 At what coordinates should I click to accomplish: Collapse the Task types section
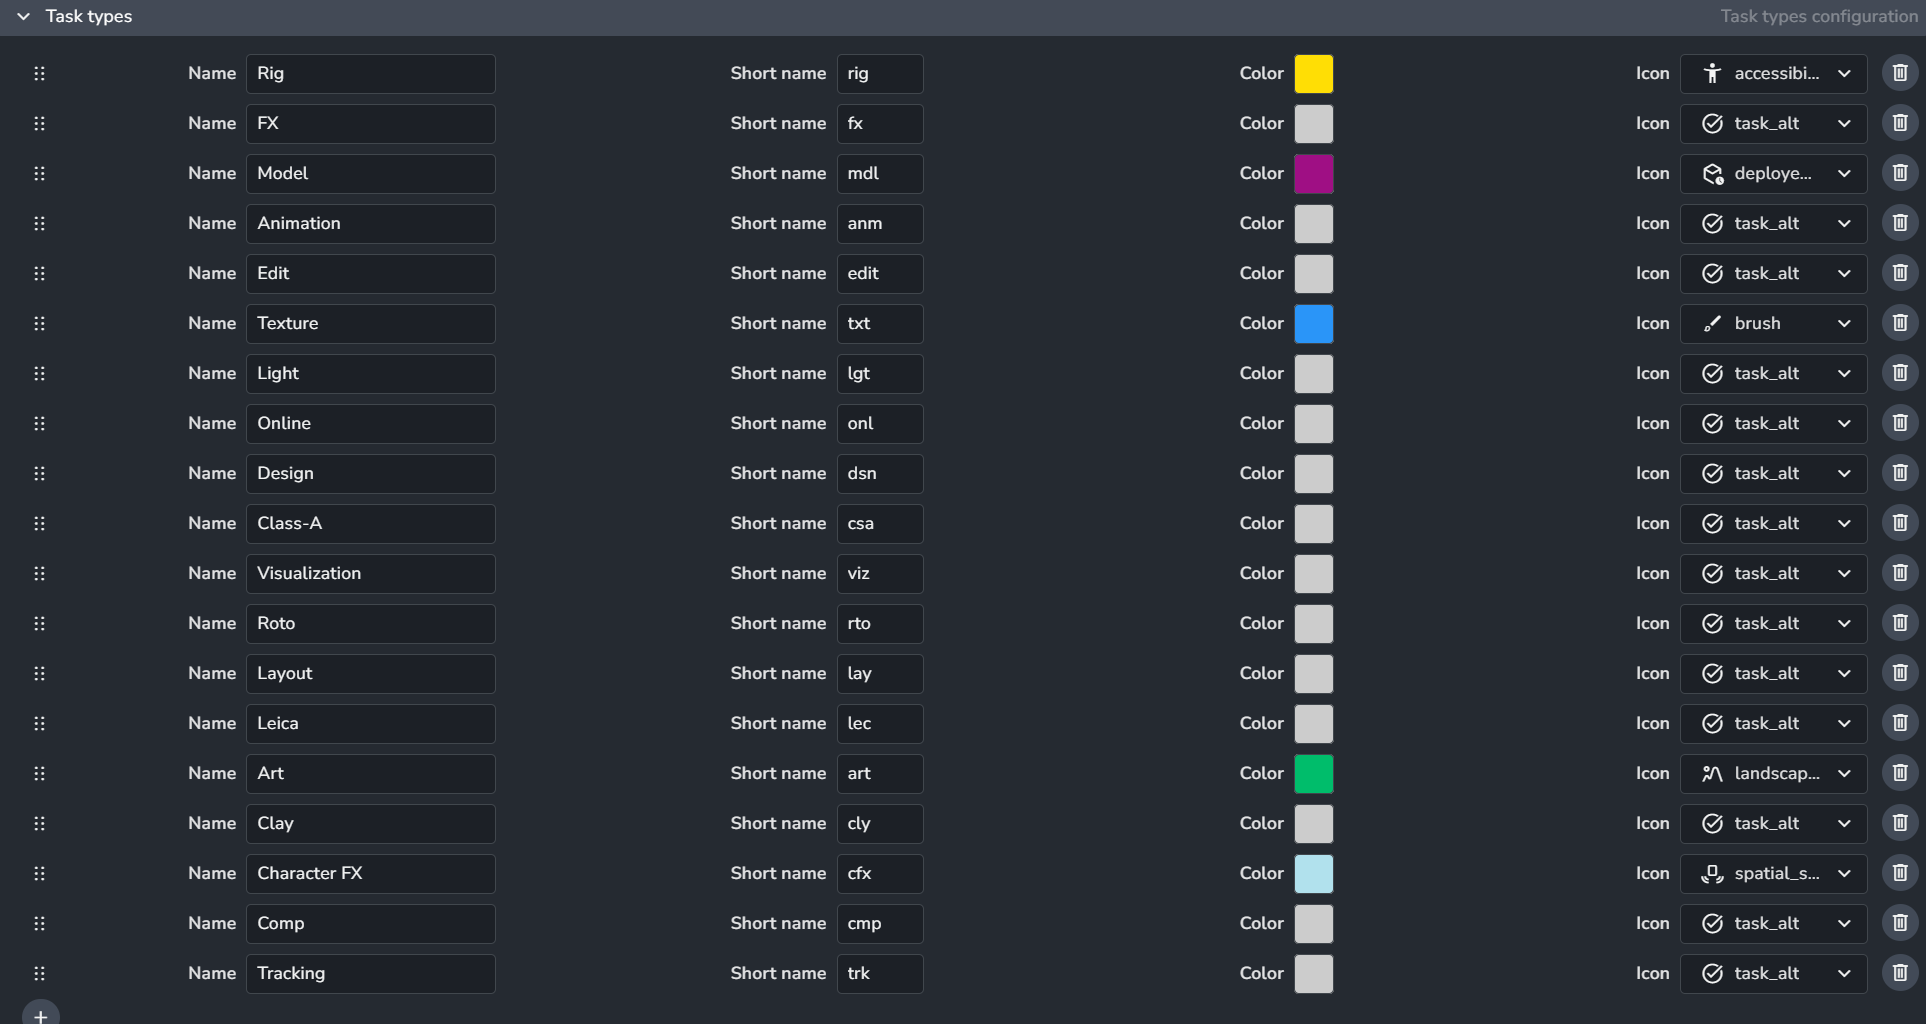[x=24, y=17]
